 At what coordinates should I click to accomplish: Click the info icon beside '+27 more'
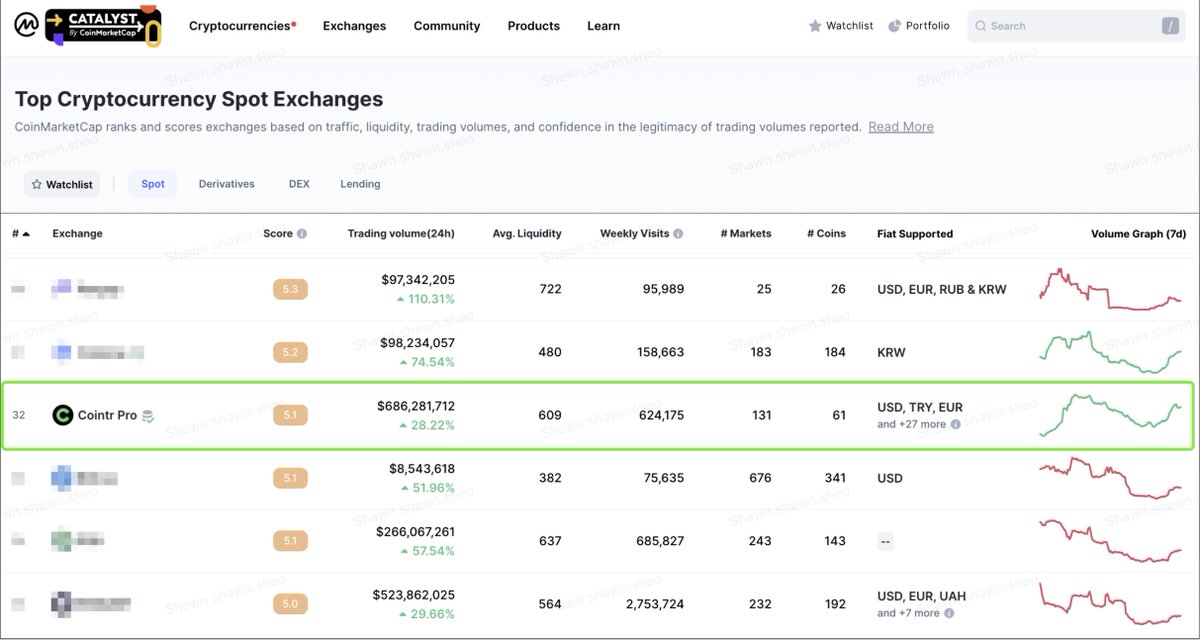click(x=955, y=424)
